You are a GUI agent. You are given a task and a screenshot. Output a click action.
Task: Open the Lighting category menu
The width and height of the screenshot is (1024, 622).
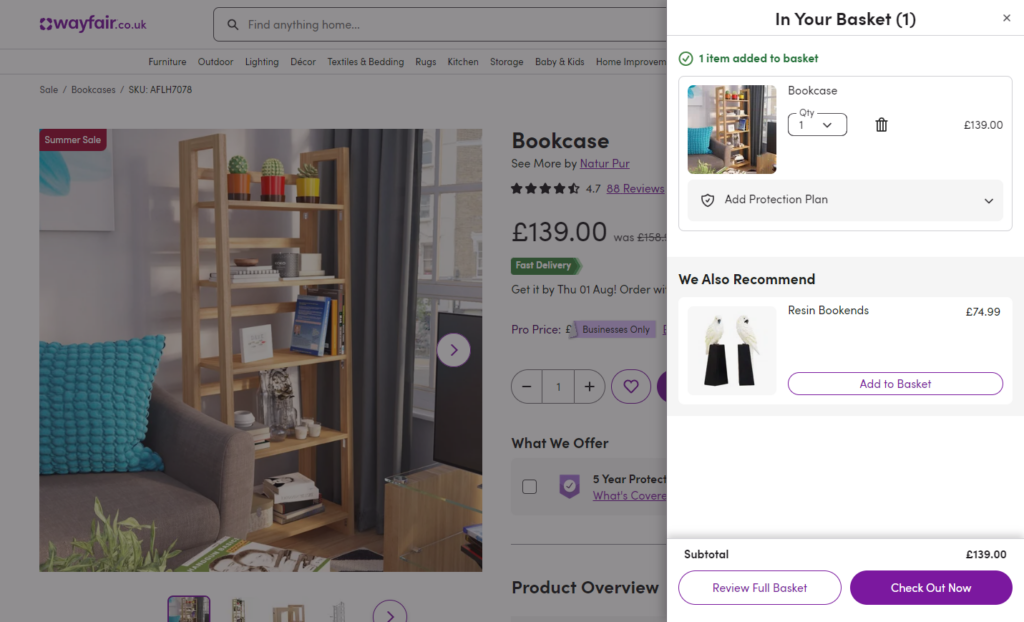coord(262,61)
